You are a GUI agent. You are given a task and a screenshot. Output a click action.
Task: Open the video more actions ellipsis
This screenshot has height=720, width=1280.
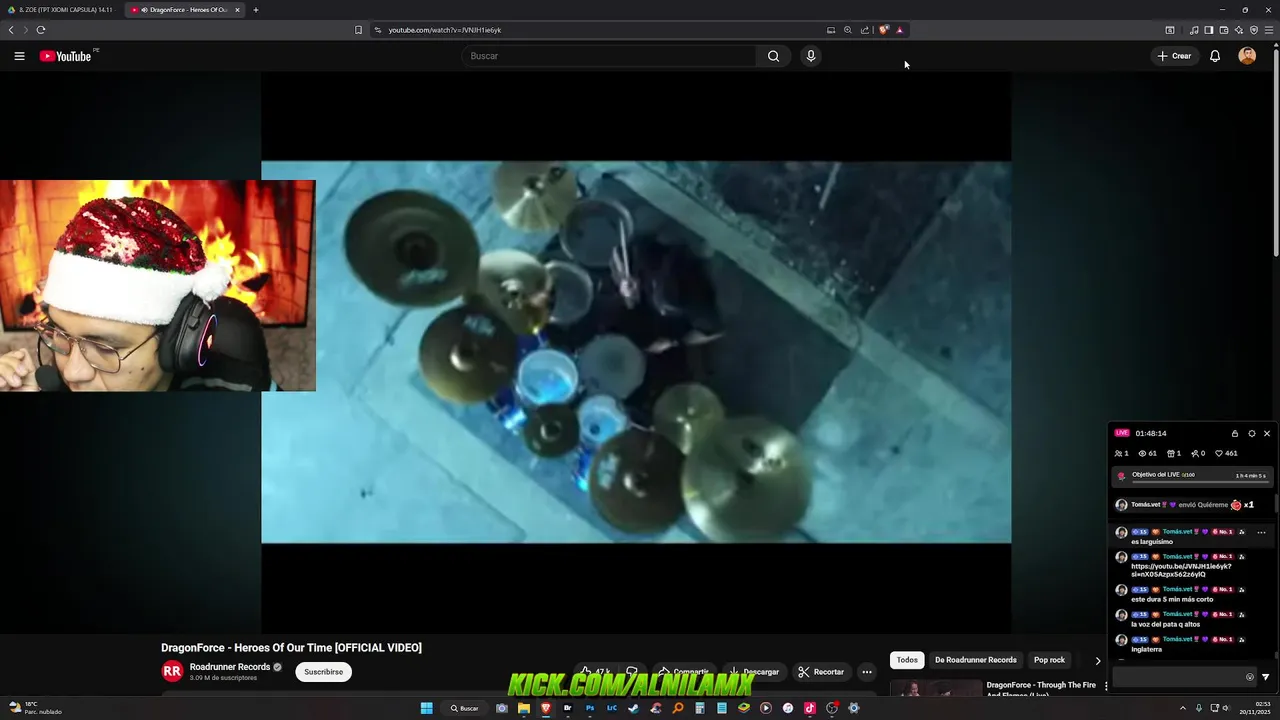867,672
